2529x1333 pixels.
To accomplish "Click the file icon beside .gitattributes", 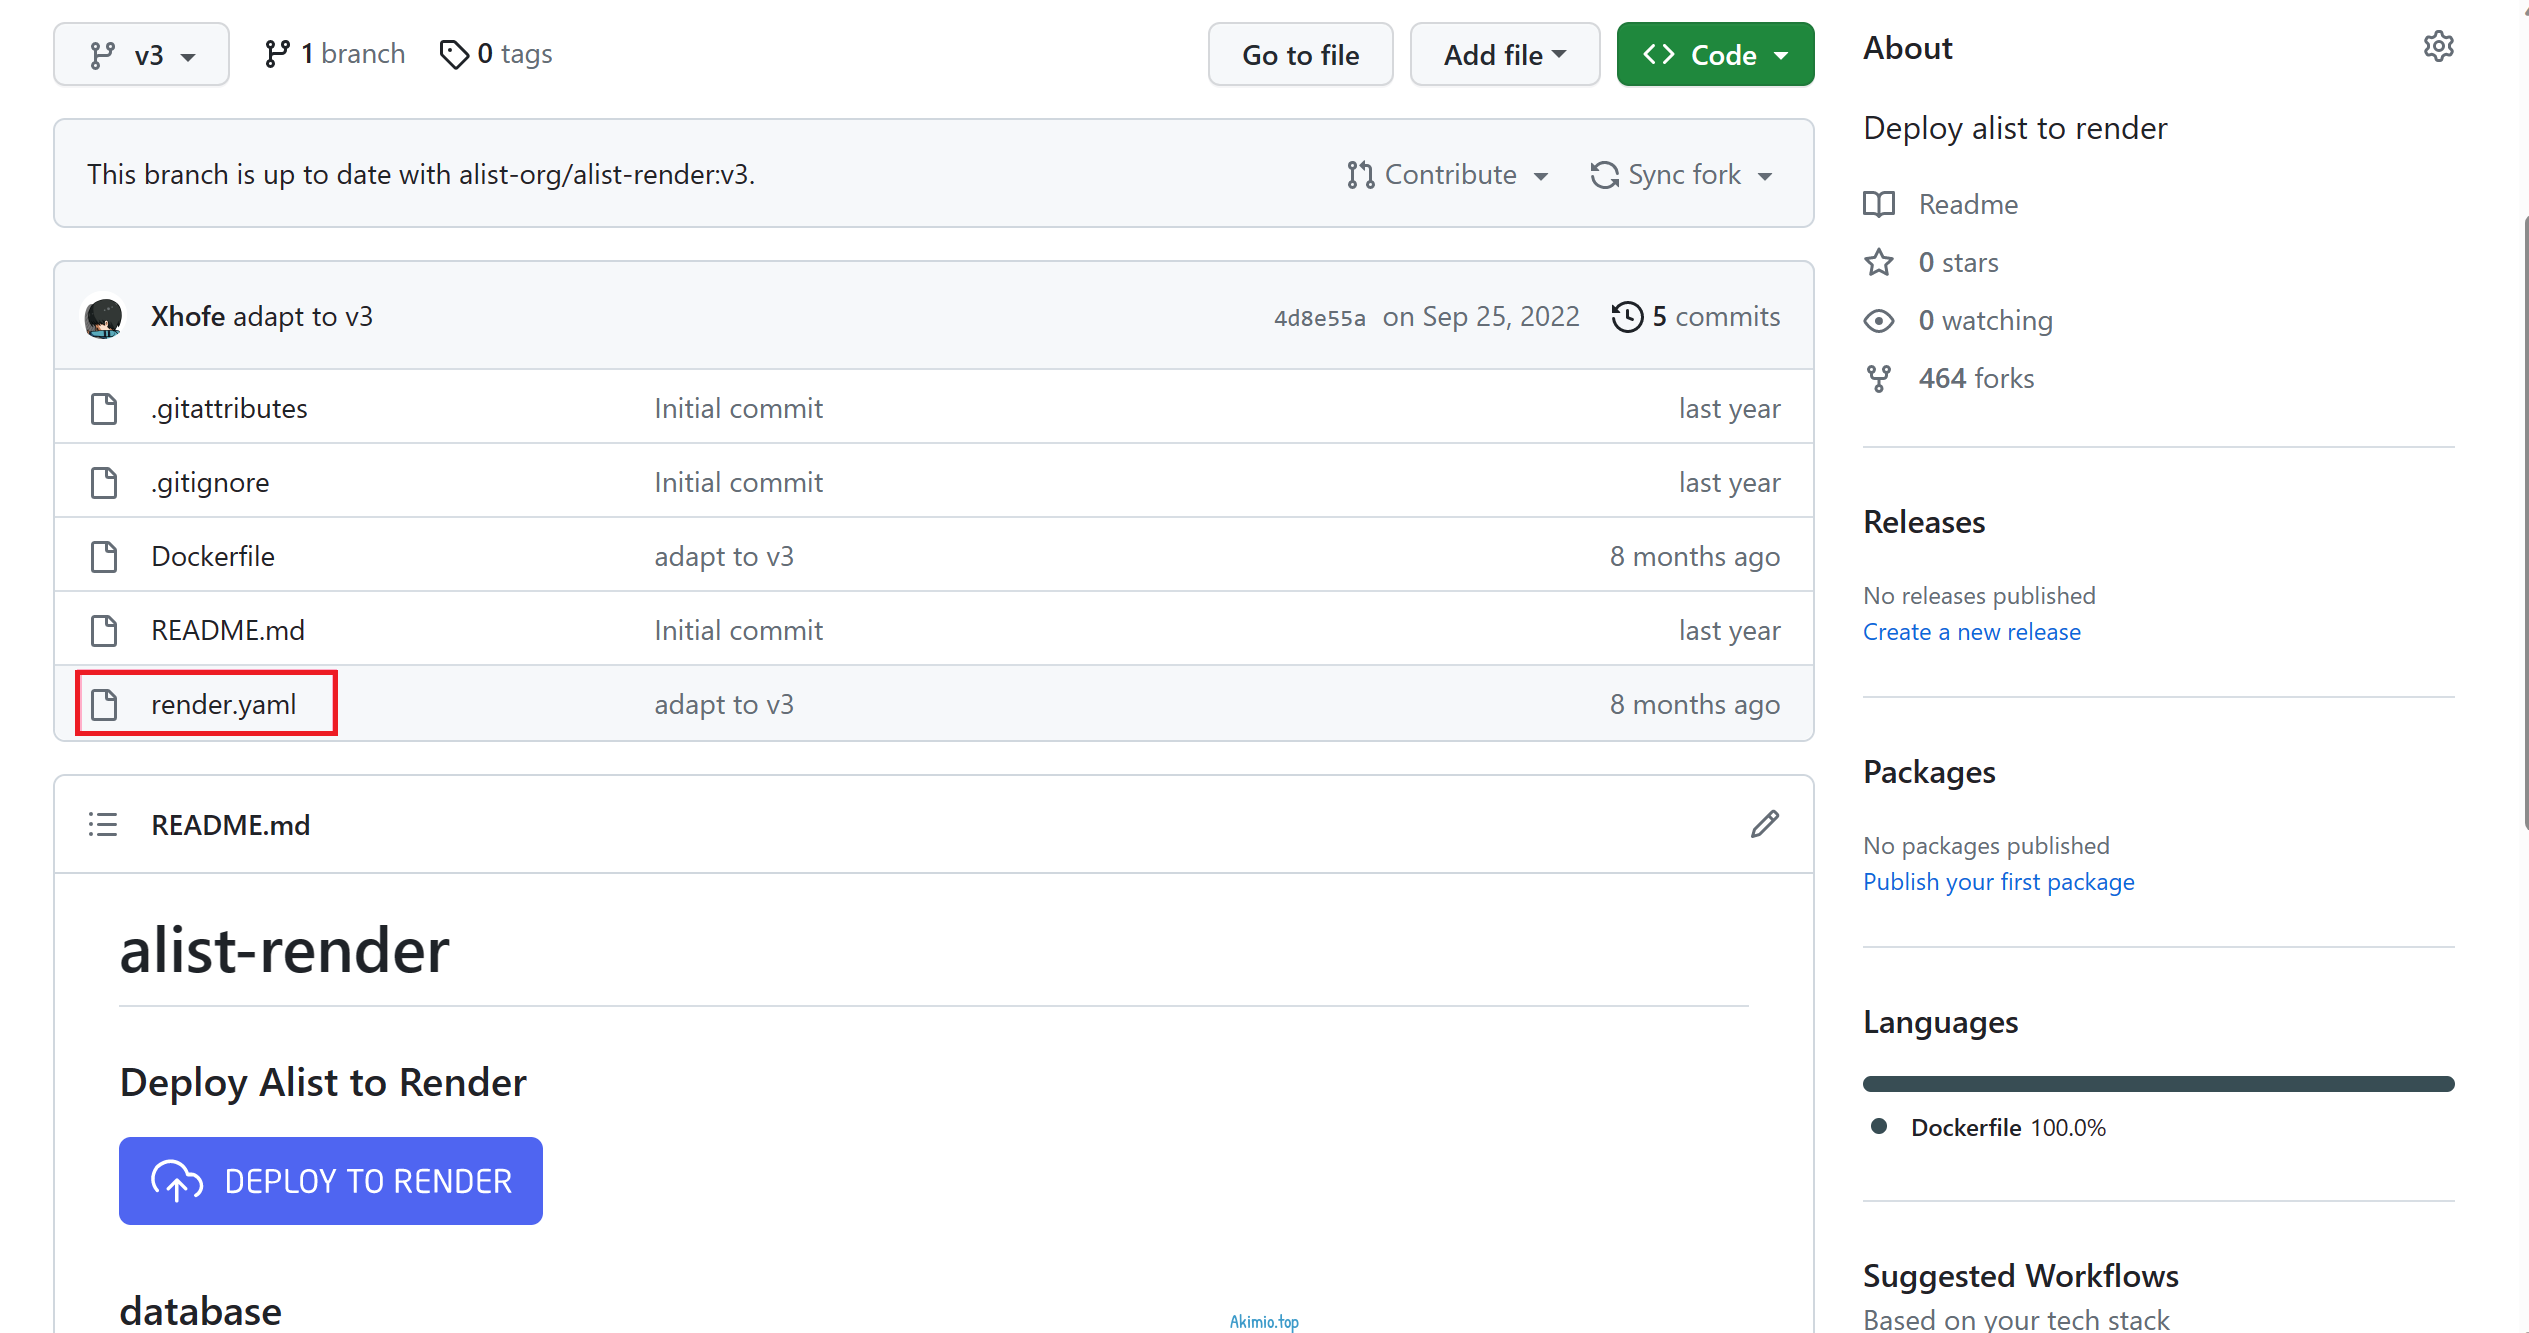I will tap(104, 409).
